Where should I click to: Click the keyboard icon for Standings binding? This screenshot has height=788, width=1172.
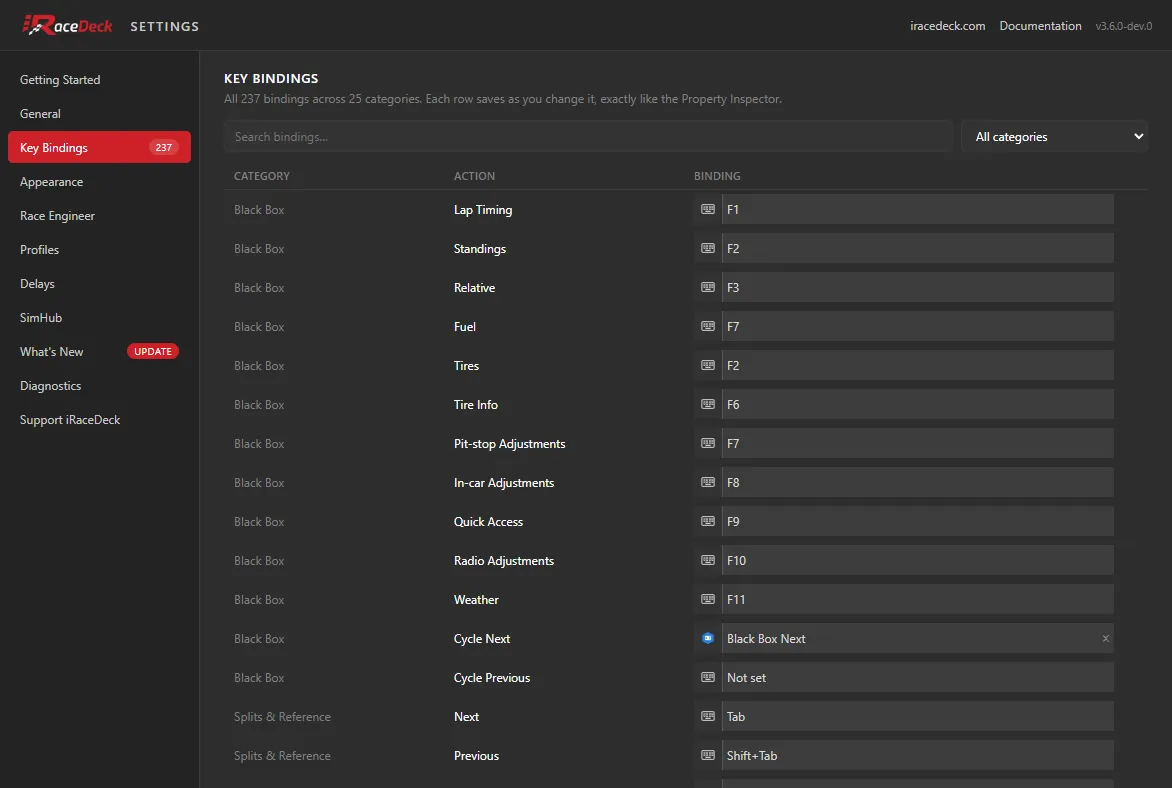point(707,248)
